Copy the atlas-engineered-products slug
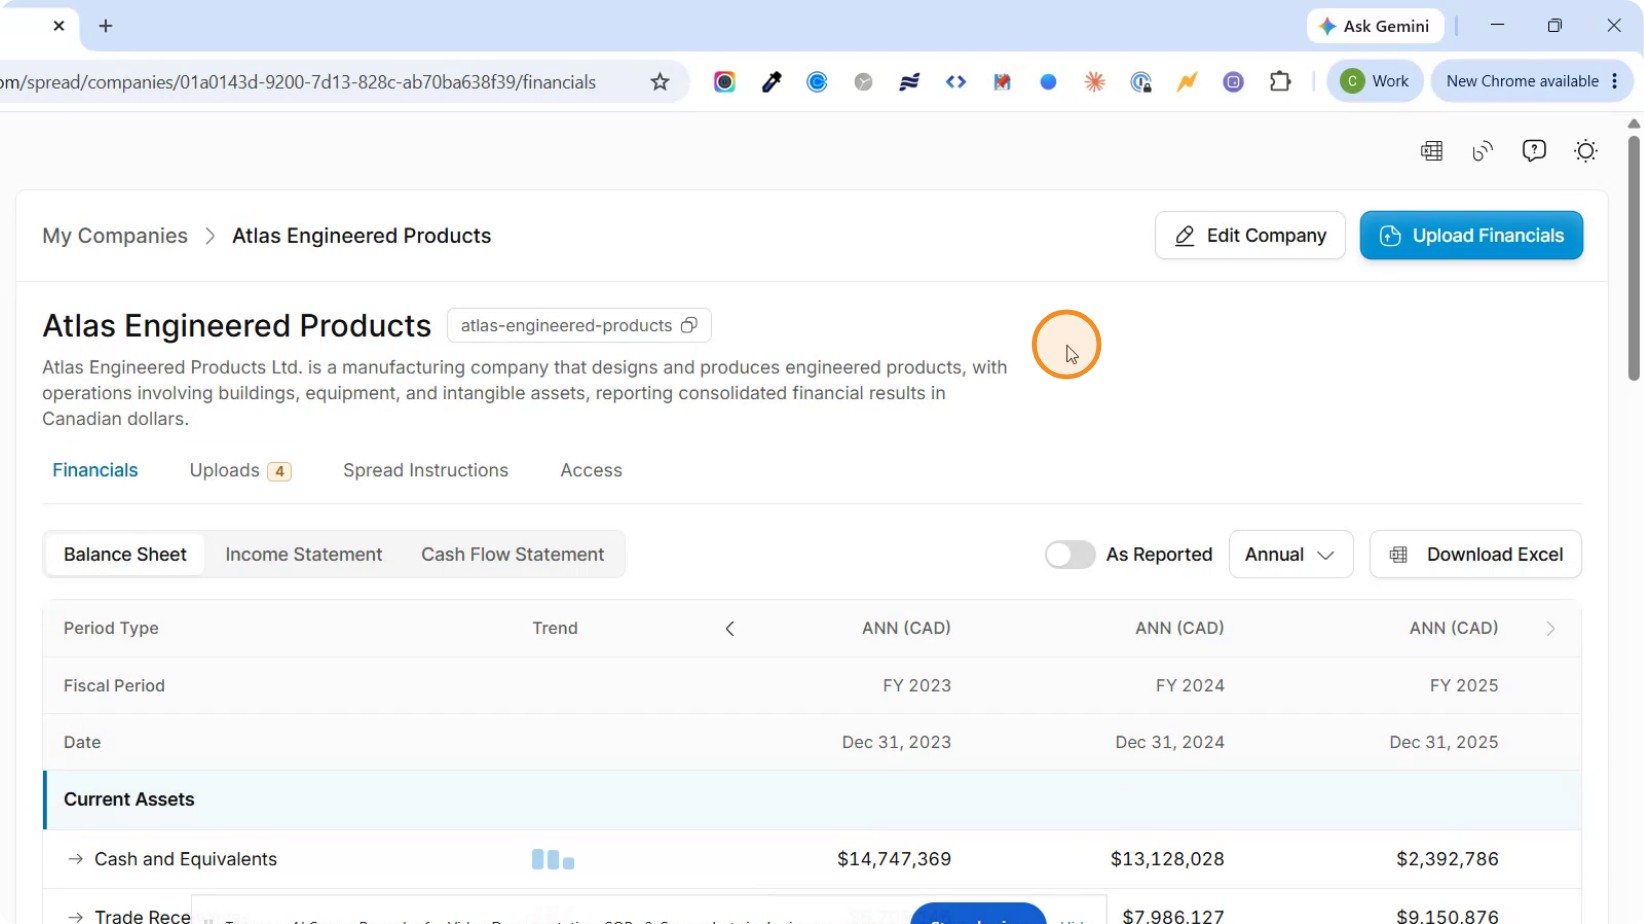Viewport: 1644px width, 924px height. pos(689,325)
